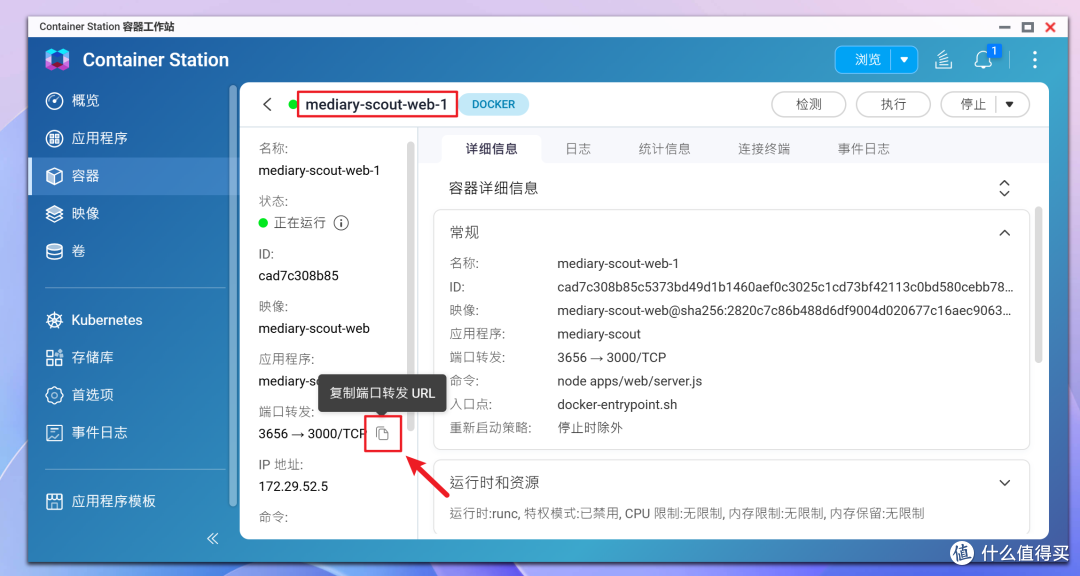Click the sha256 image digest value
This screenshot has width=1080, height=576.
(x=785, y=311)
